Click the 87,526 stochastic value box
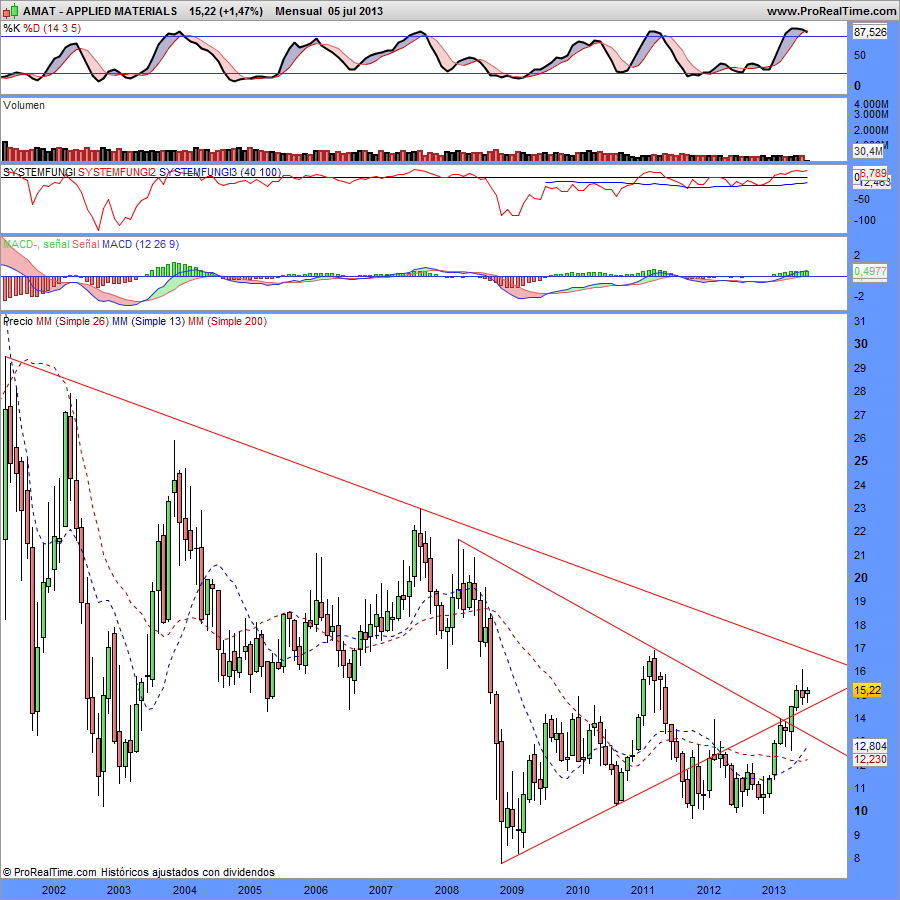 pos(870,32)
